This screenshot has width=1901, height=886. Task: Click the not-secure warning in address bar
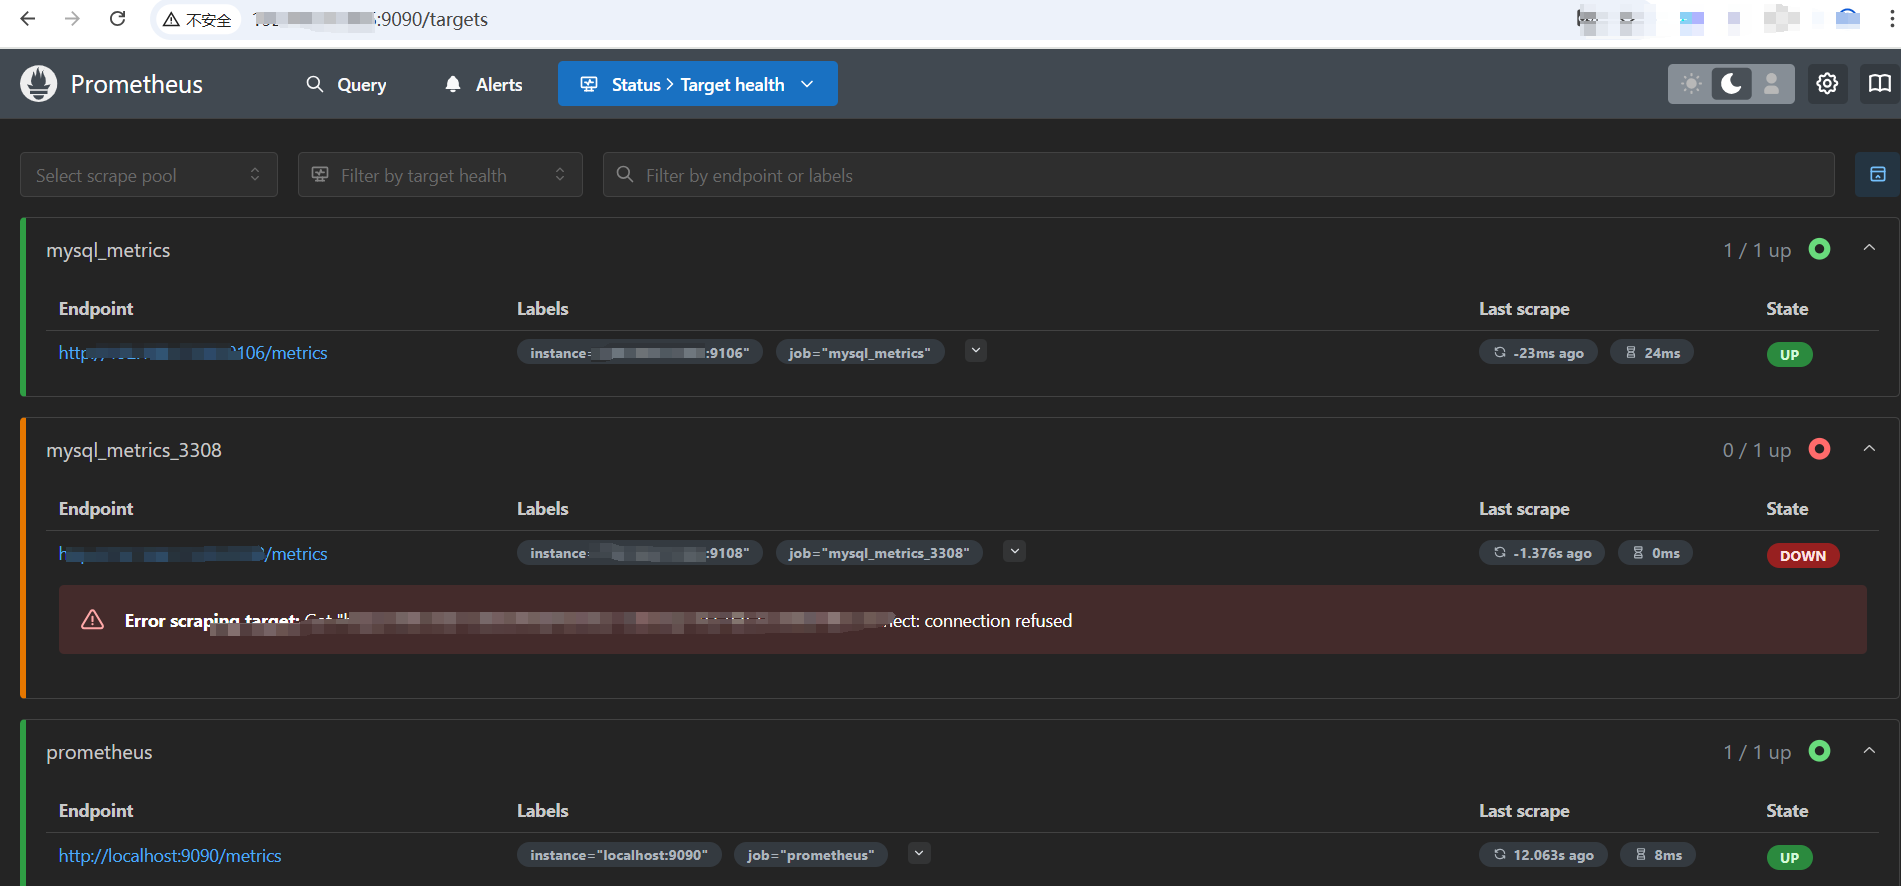pyautogui.click(x=197, y=20)
